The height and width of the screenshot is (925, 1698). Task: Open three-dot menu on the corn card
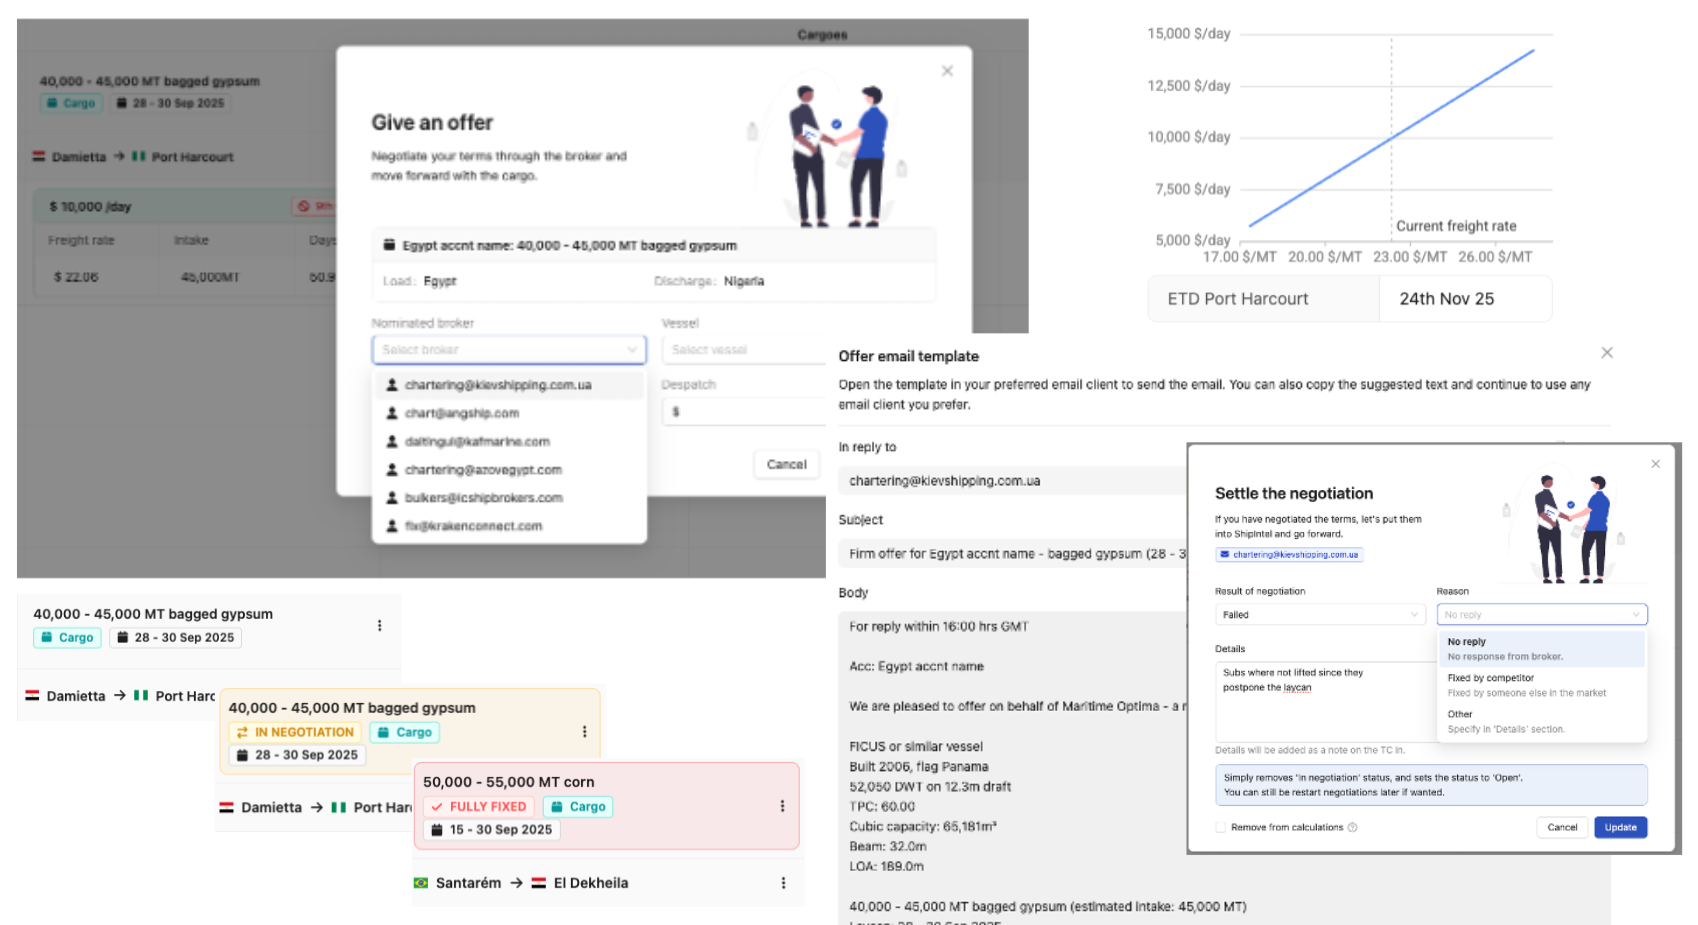(x=782, y=806)
